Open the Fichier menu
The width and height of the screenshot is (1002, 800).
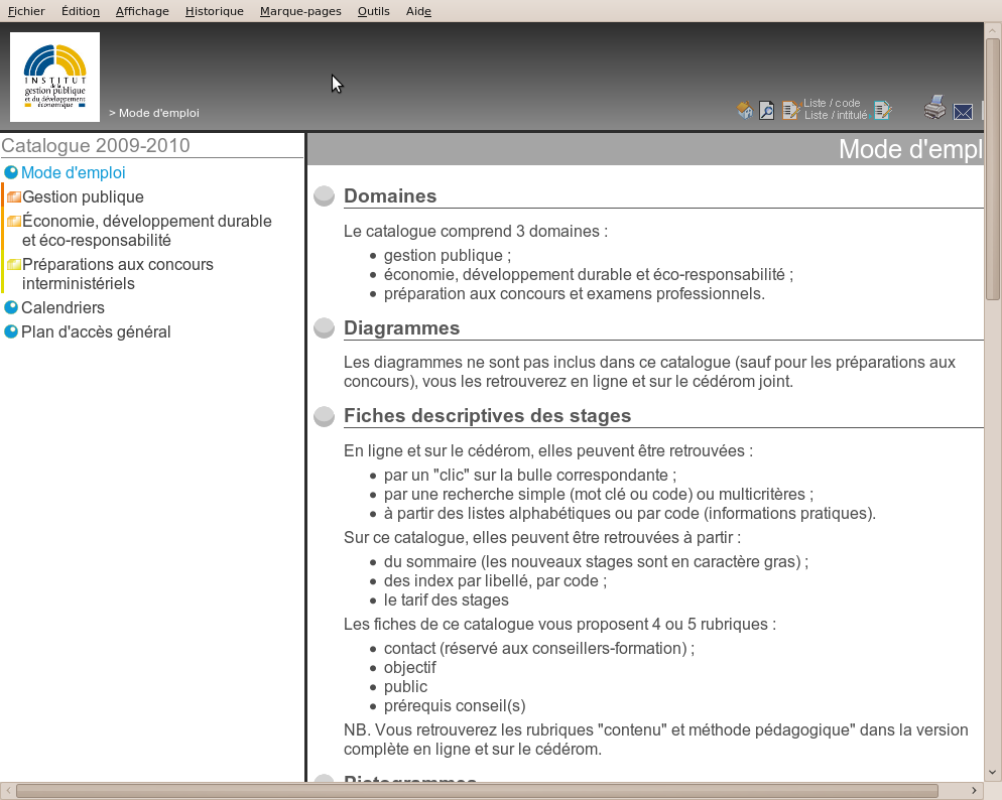coord(26,11)
